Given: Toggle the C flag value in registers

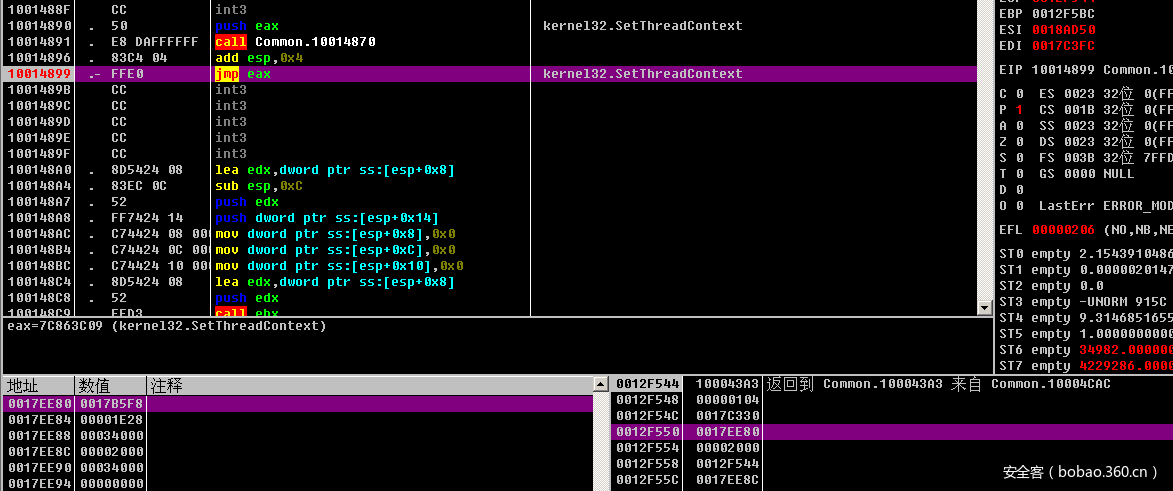Looking at the screenshot, I should click(1019, 94).
